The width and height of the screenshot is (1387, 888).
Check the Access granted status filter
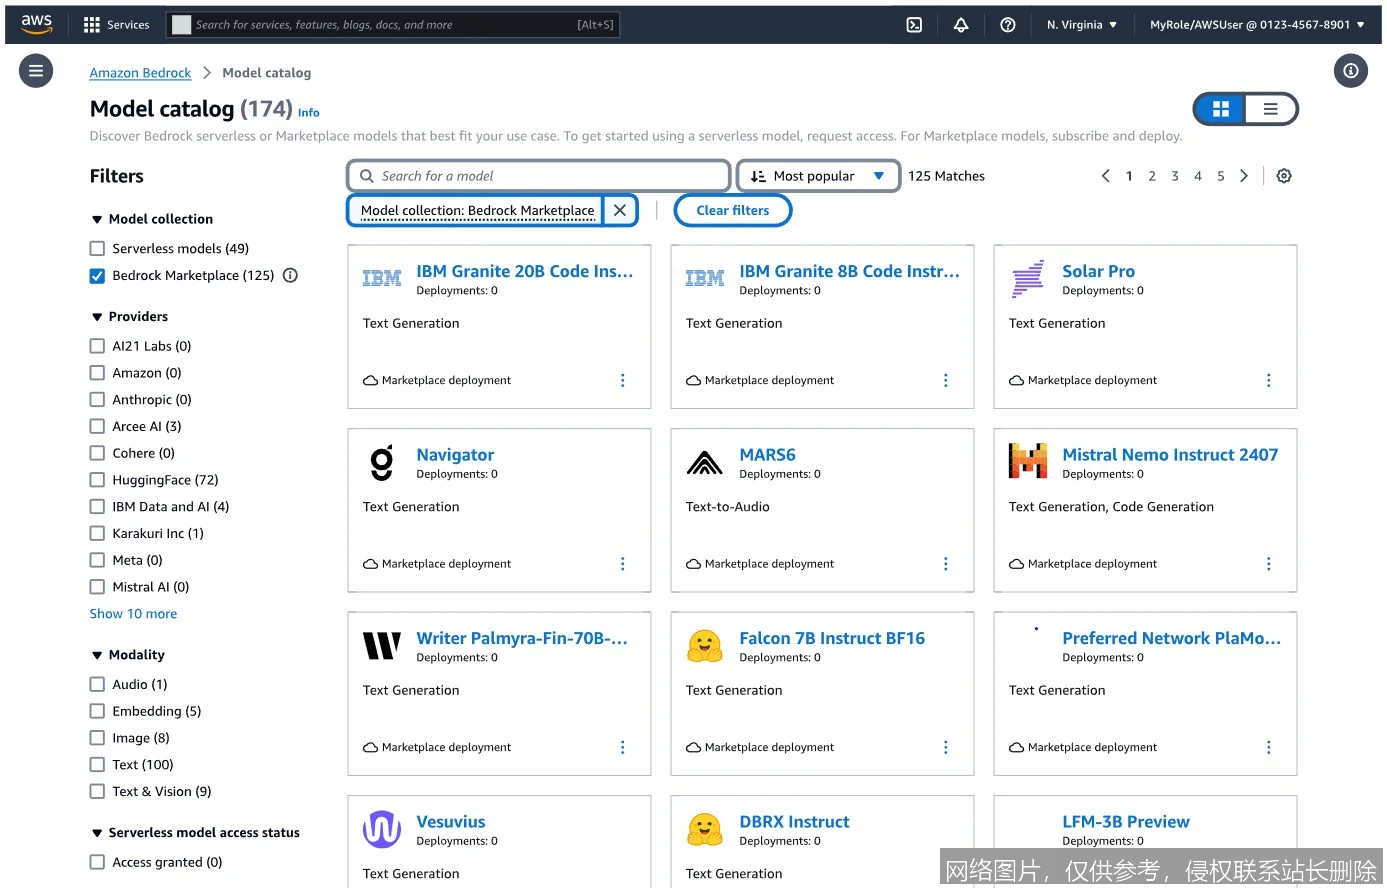point(97,862)
